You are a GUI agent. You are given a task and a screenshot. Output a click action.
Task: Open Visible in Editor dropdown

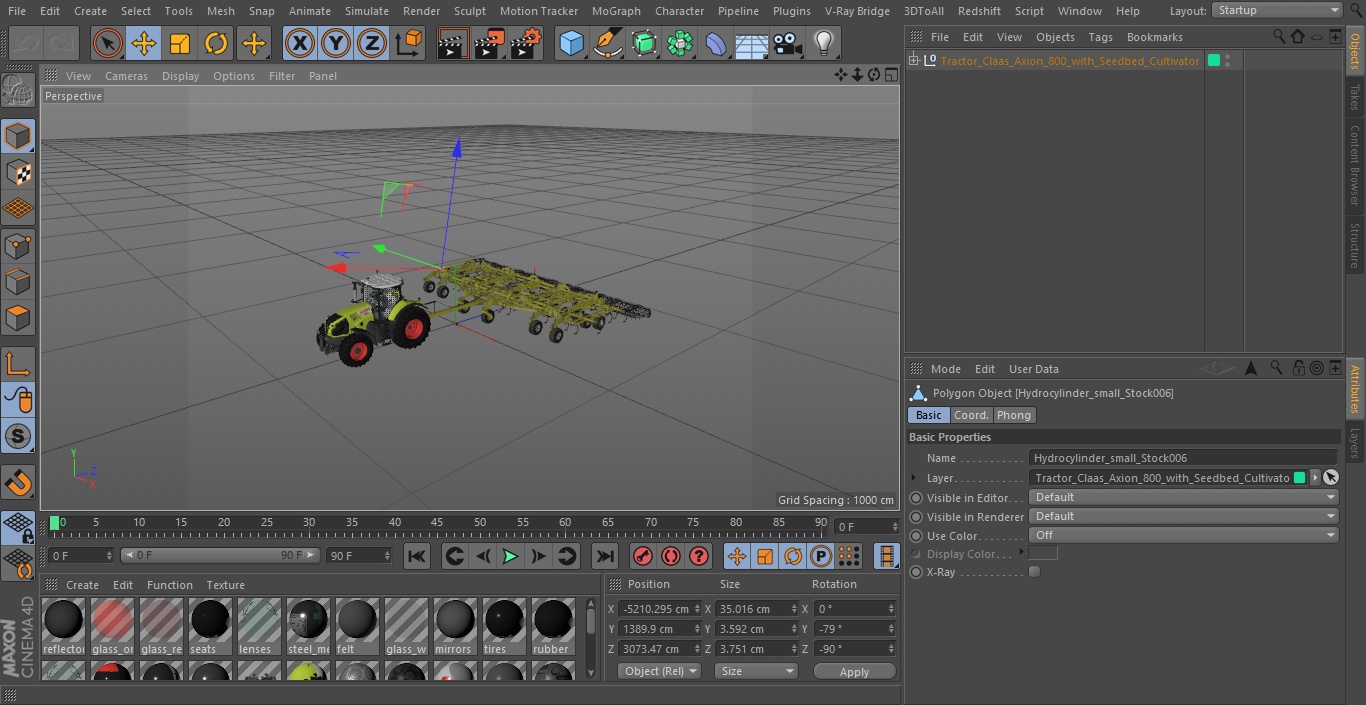[1183, 497]
